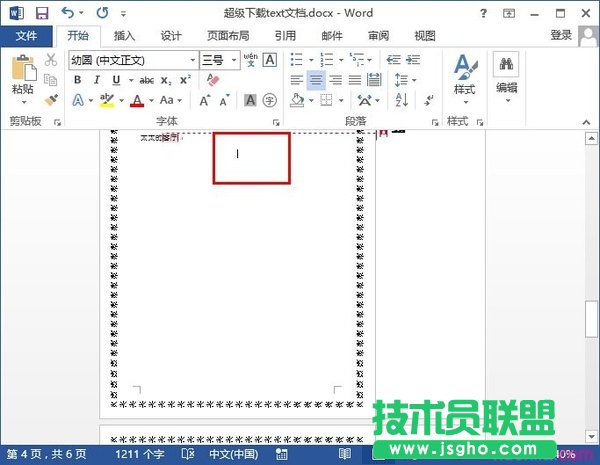The width and height of the screenshot is (600, 465).
Task: Activate the Format Painter brush
Action: click(x=51, y=100)
